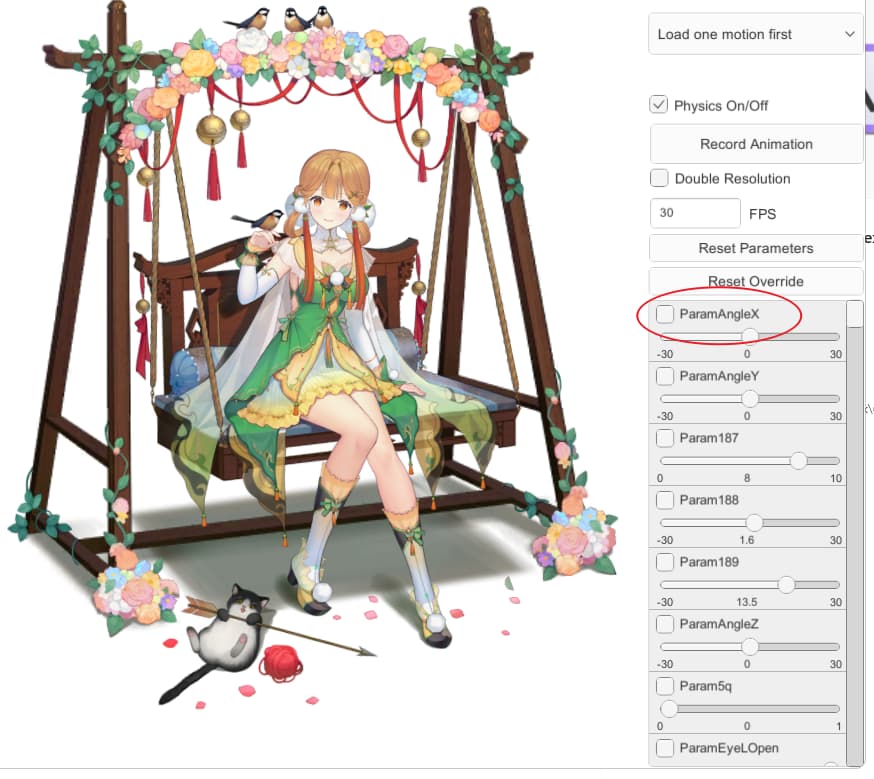Check the Param5q override checkbox
Viewport: 874px width, 779px height.
664,686
